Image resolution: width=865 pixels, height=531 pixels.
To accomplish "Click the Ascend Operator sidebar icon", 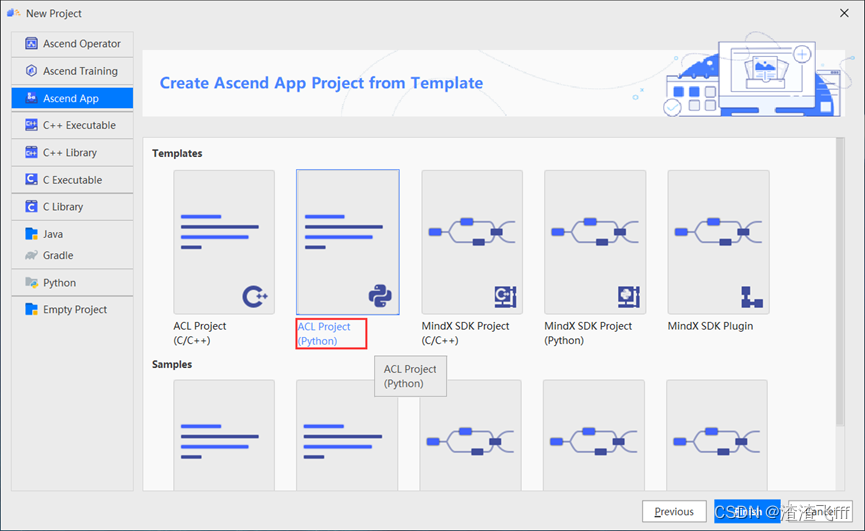I will (x=31, y=44).
